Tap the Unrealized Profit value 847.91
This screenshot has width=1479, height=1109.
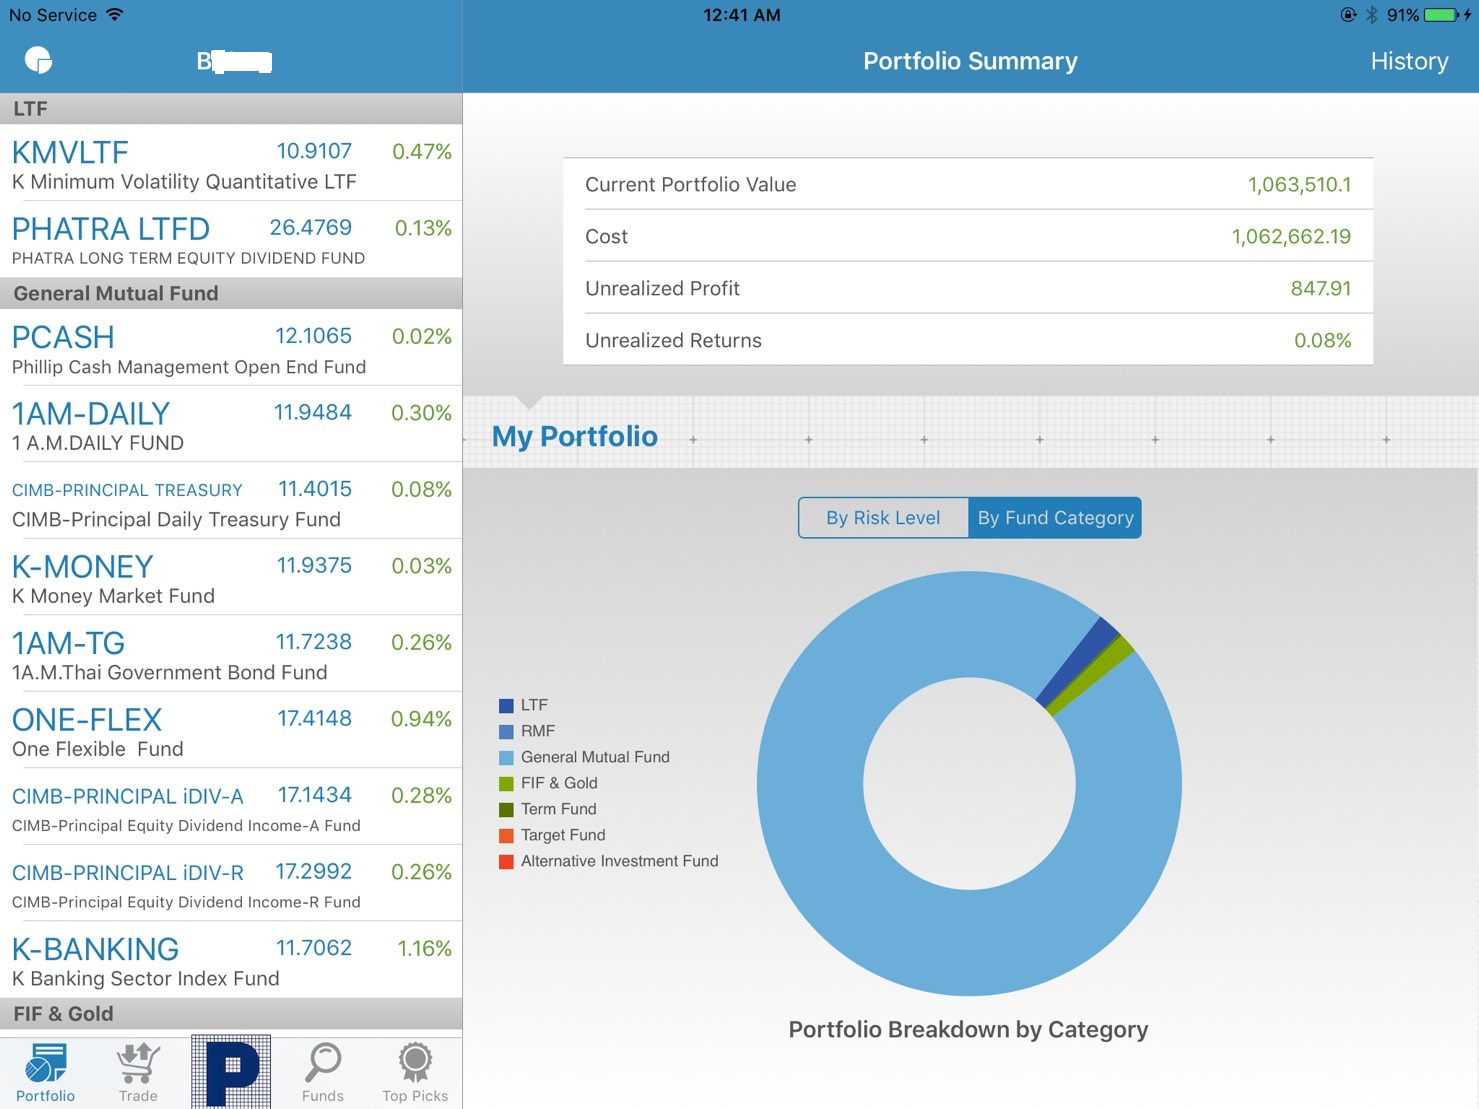(x=1320, y=289)
